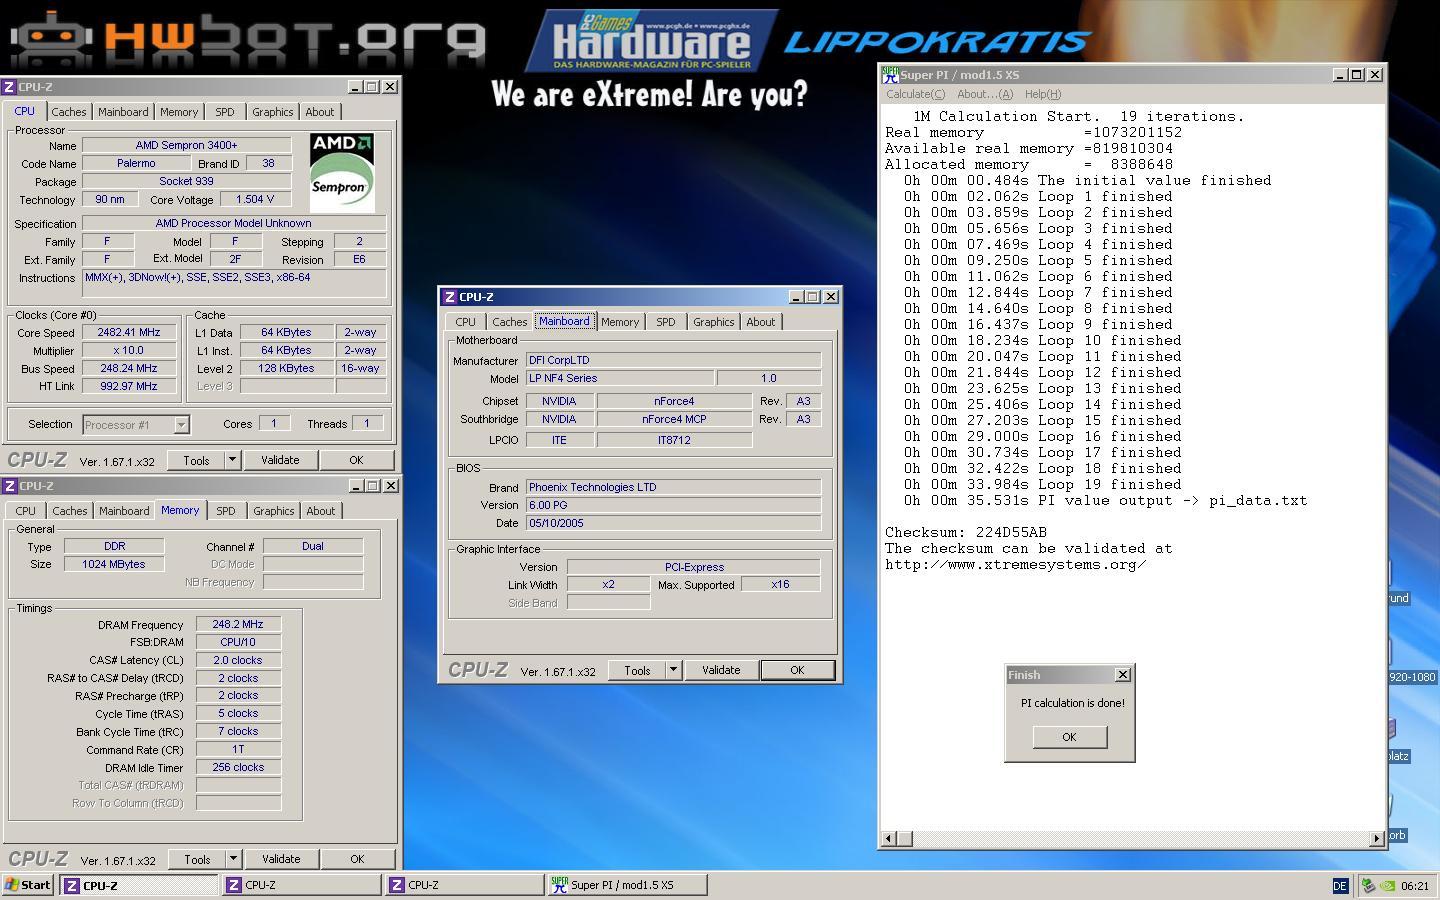Click motherboard model field LP NF4 Series
This screenshot has height=900, width=1440.
(620, 378)
